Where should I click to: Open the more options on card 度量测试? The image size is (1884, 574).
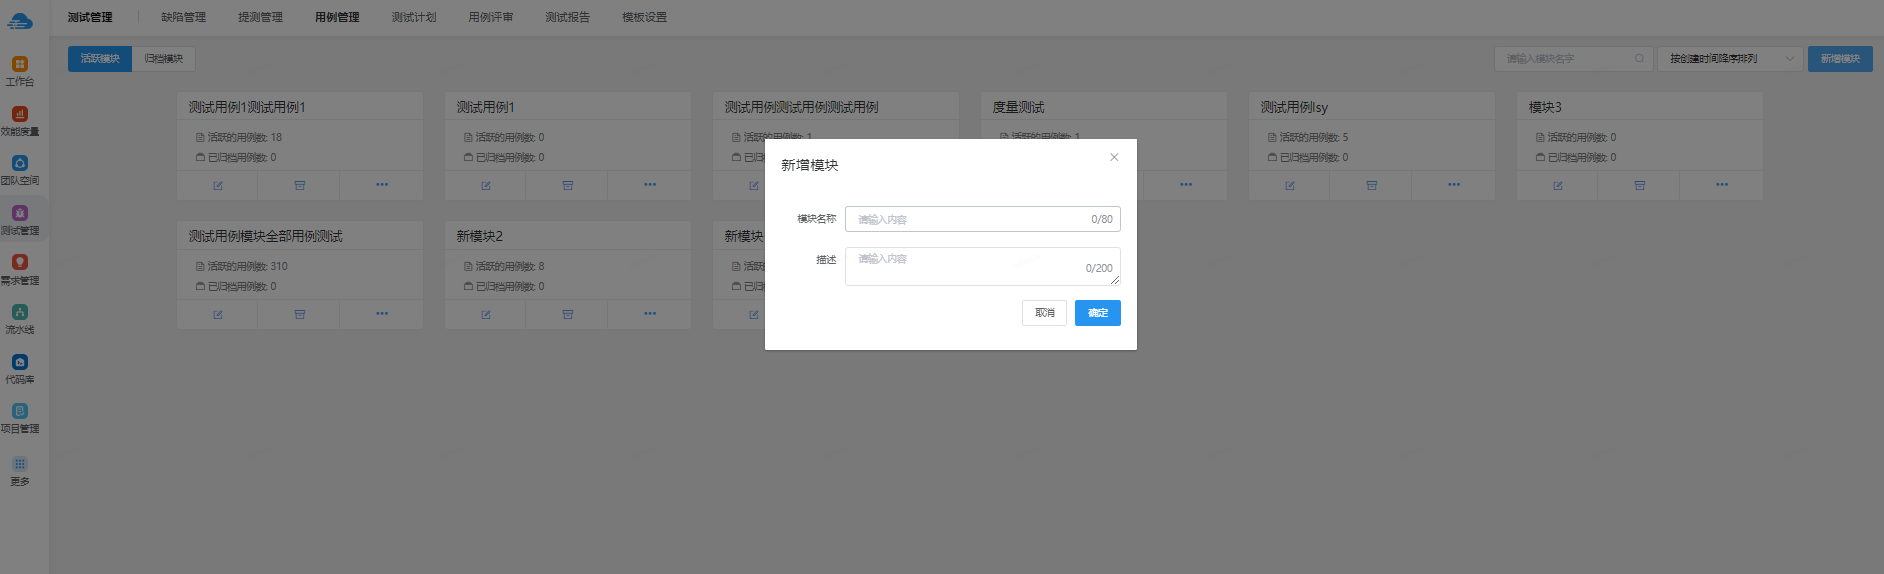(x=1186, y=185)
